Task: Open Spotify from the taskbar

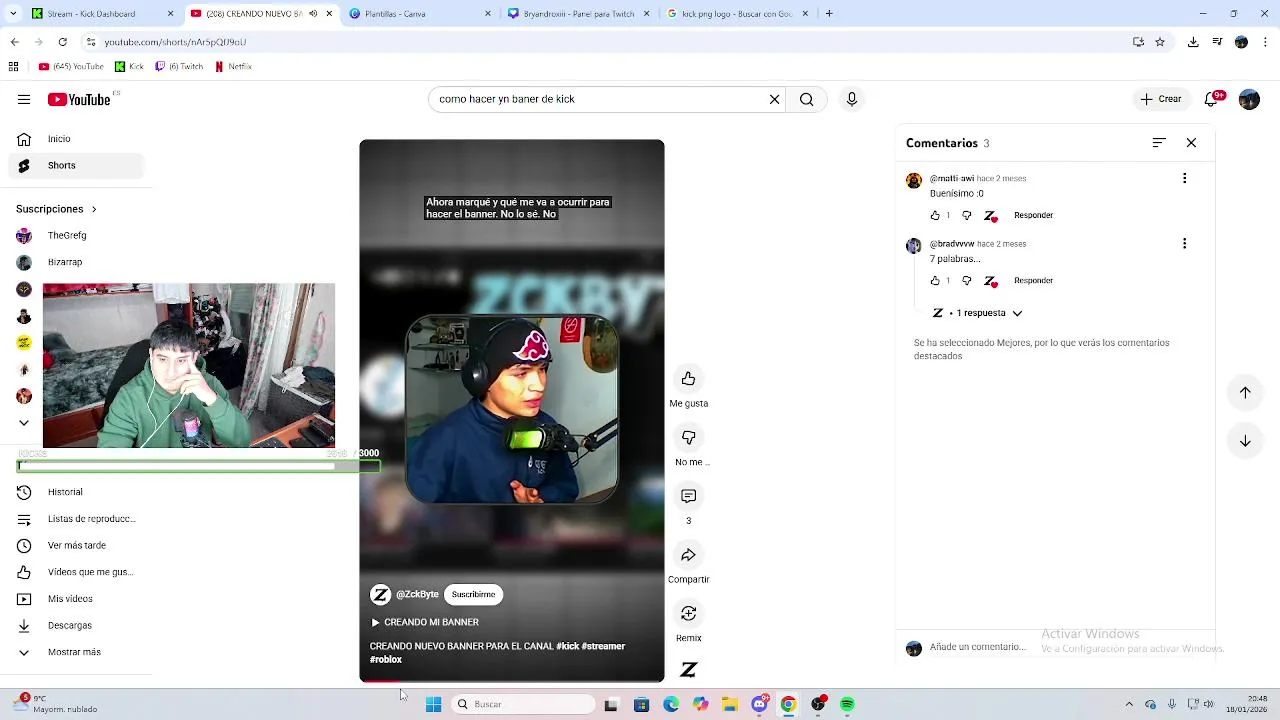Action: (847, 704)
